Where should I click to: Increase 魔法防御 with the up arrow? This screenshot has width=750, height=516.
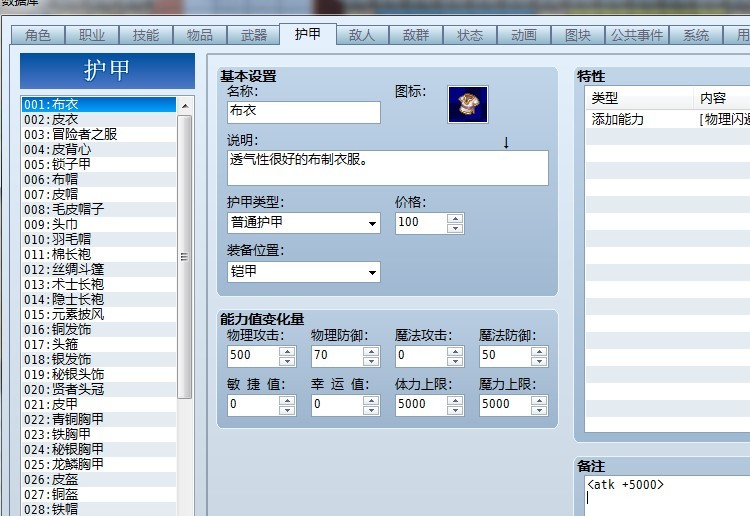(539, 351)
